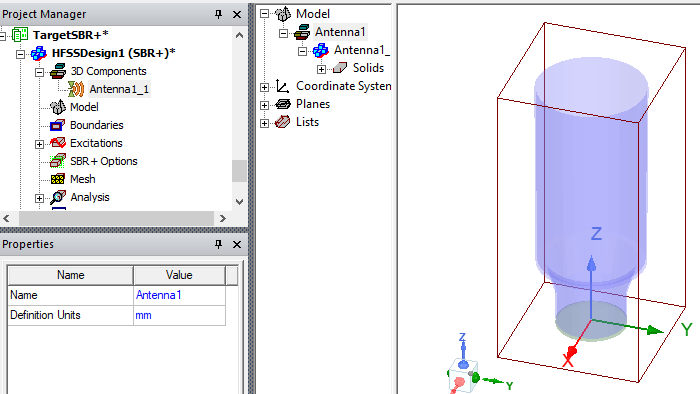The height and width of the screenshot is (394, 700).
Task: Click the SBR+ Options icon
Action: point(58,161)
